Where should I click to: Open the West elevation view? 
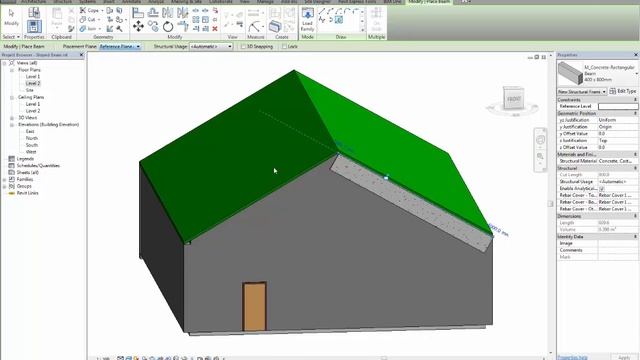click(x=31, y=152)
